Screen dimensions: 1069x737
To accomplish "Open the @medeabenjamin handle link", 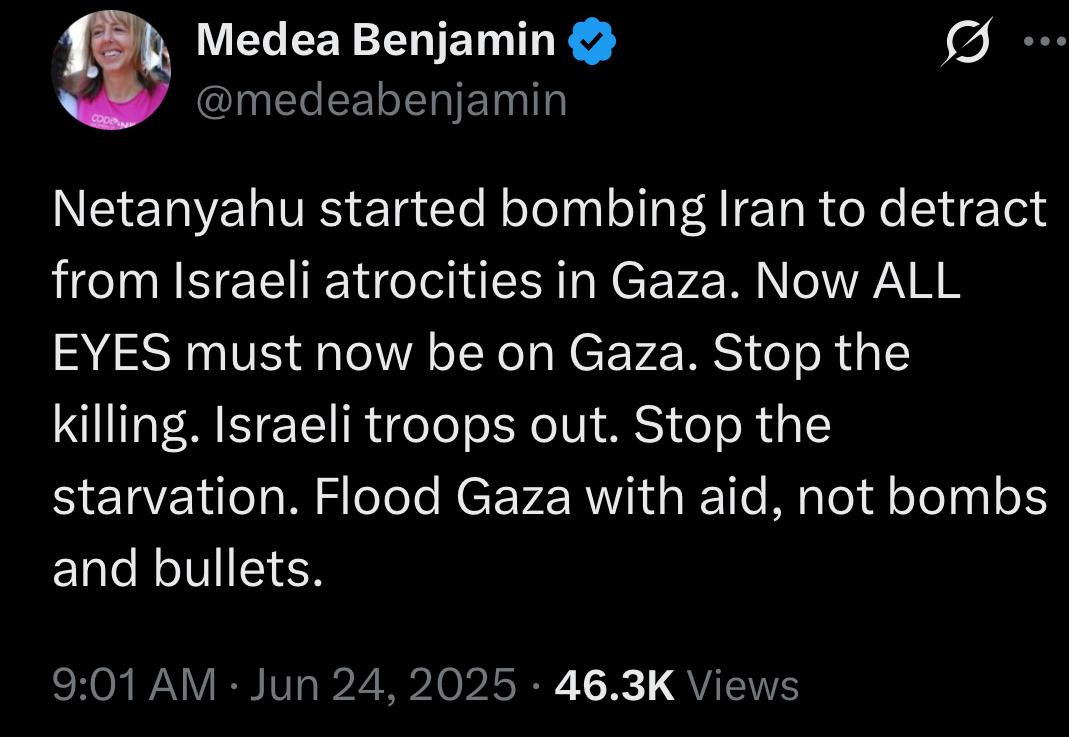I will [381, 101].
